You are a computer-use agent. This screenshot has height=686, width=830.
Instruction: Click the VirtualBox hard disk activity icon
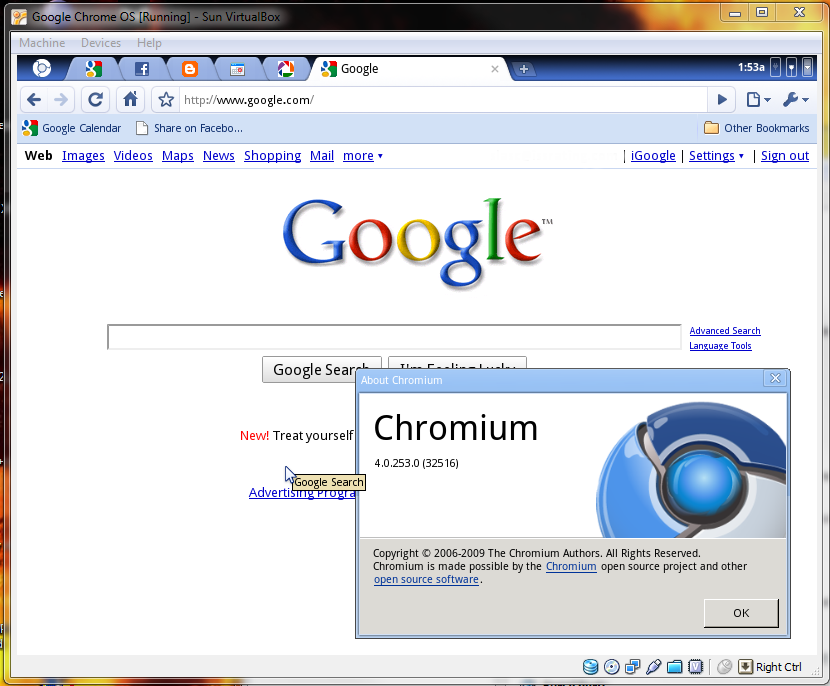click(591, 667)
